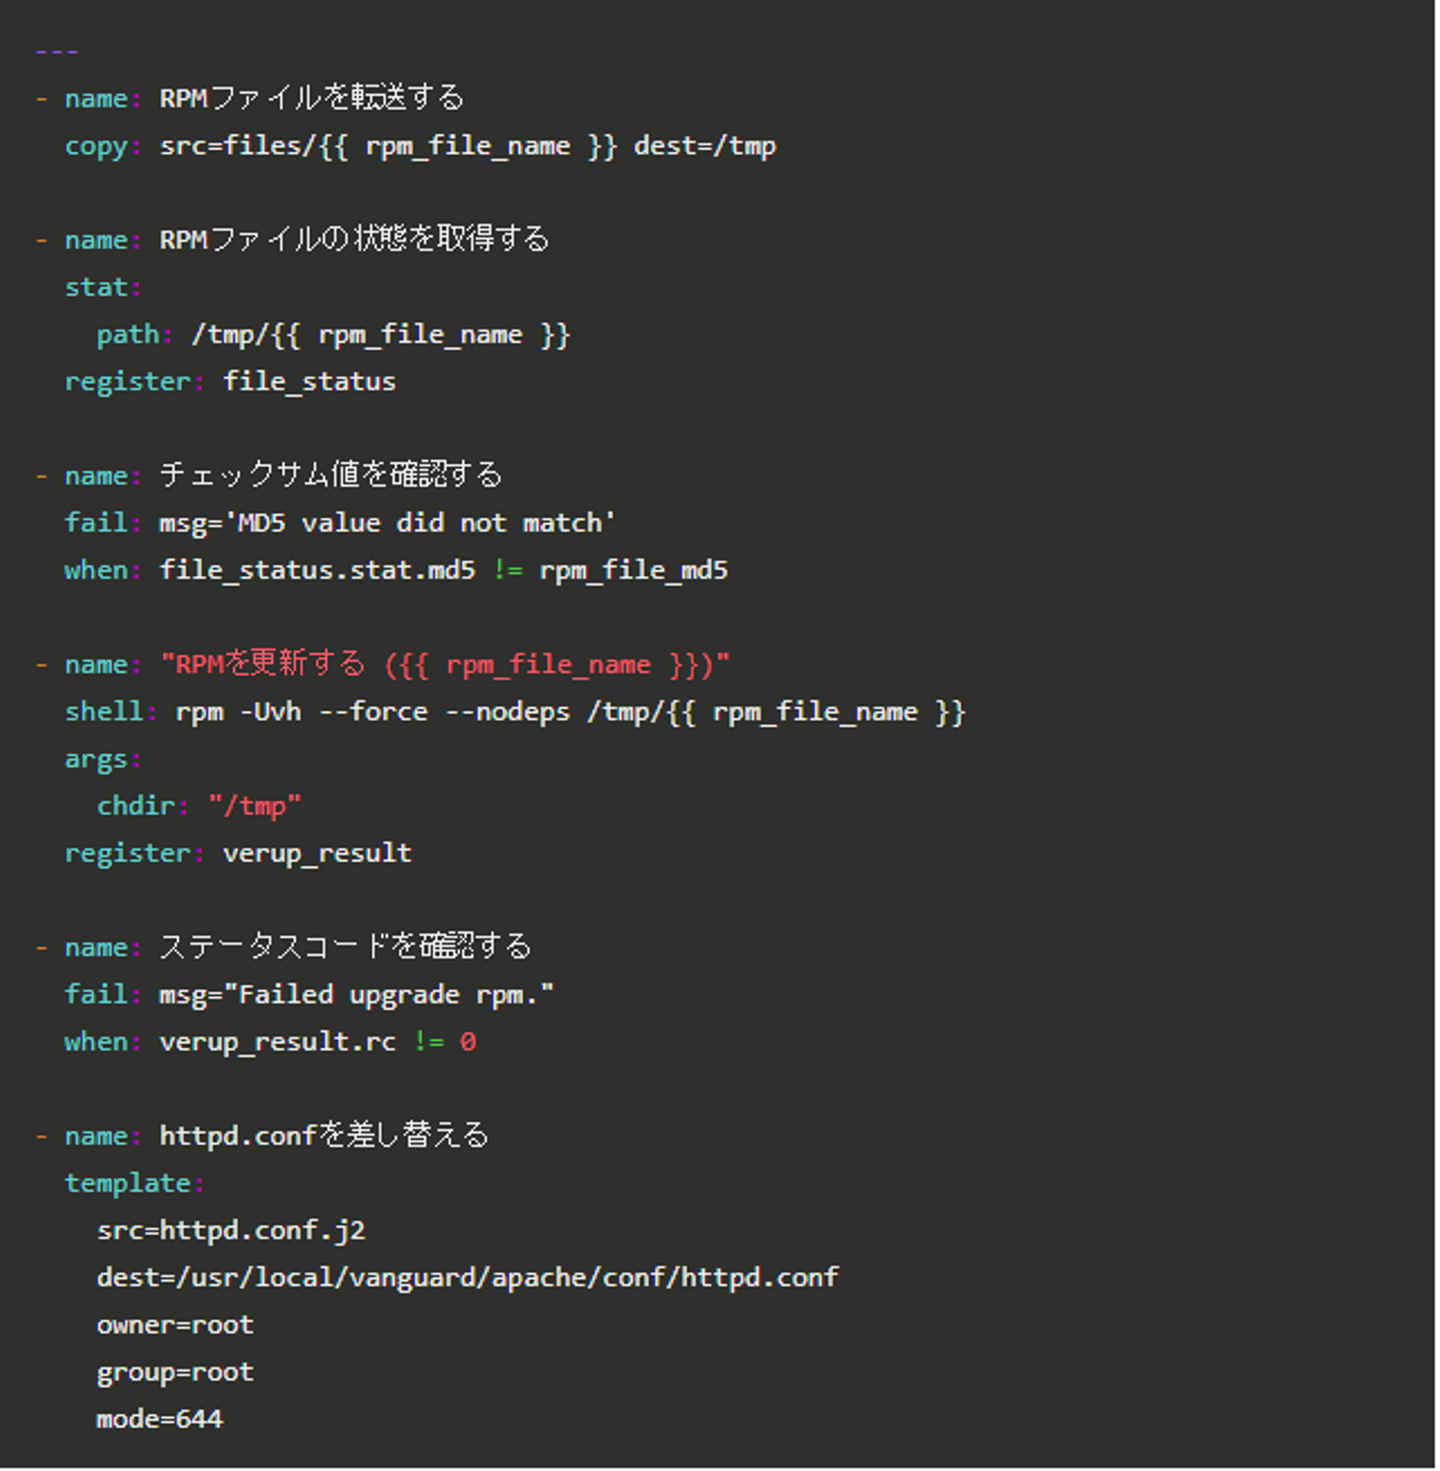Click the chdir "/tmp" value
Viewport: 1440px width, 1471px height.
pyautogui.click(x=254, y=806)
